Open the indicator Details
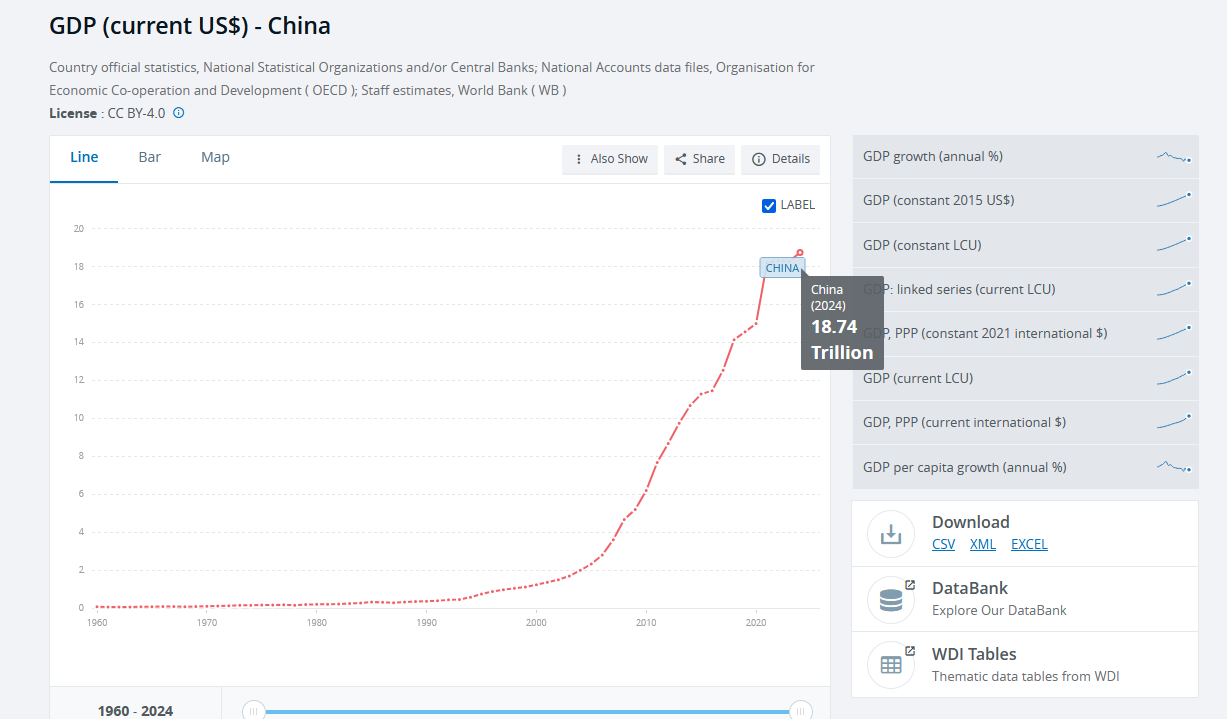The image size is (1227, 719). pos(780,159)
